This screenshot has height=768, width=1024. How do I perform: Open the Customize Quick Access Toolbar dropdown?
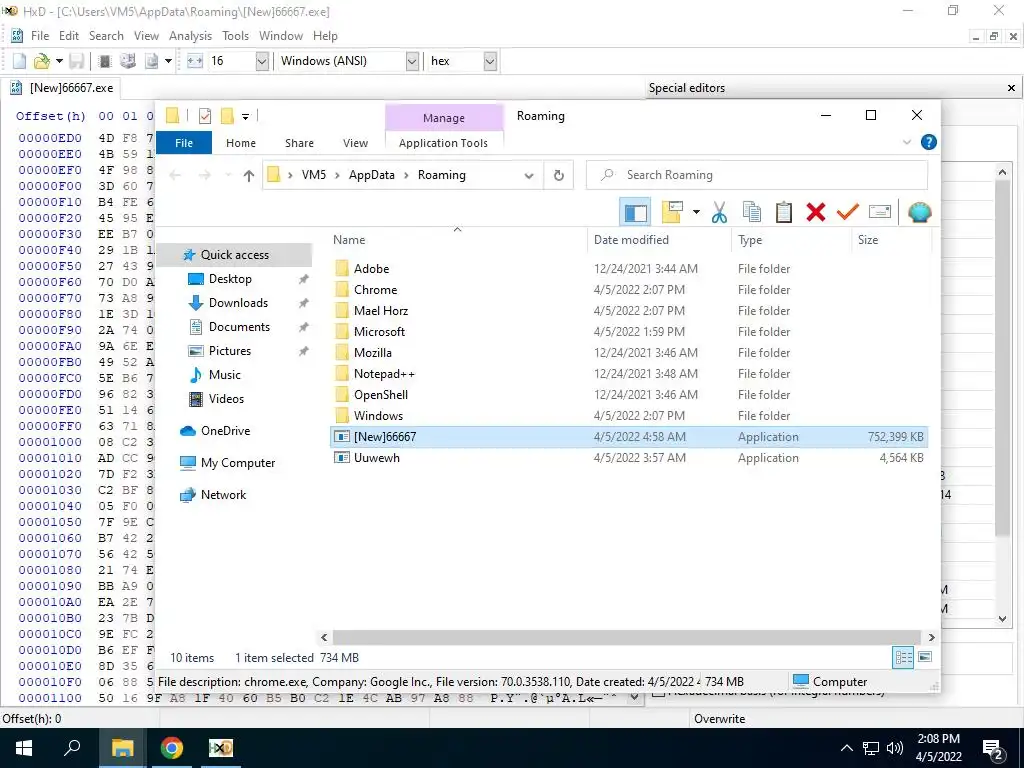(246, 117)
